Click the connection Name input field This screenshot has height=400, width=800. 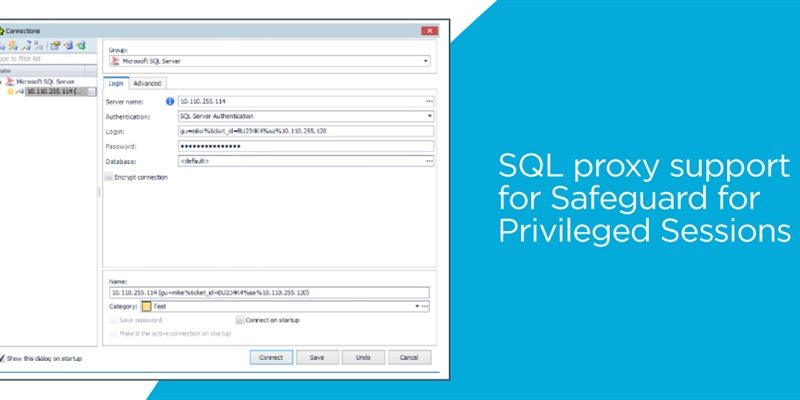[269, 293]
